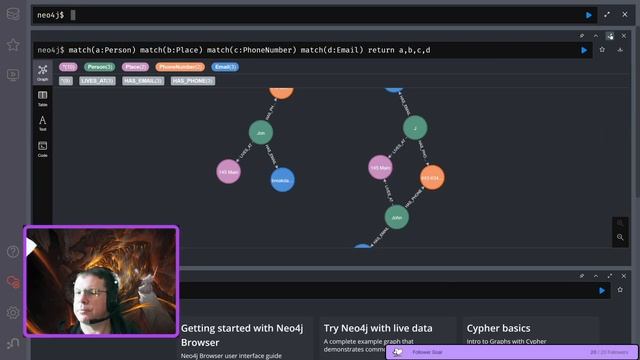Click the streamer webcam overlay

click(x=101, y=281)
